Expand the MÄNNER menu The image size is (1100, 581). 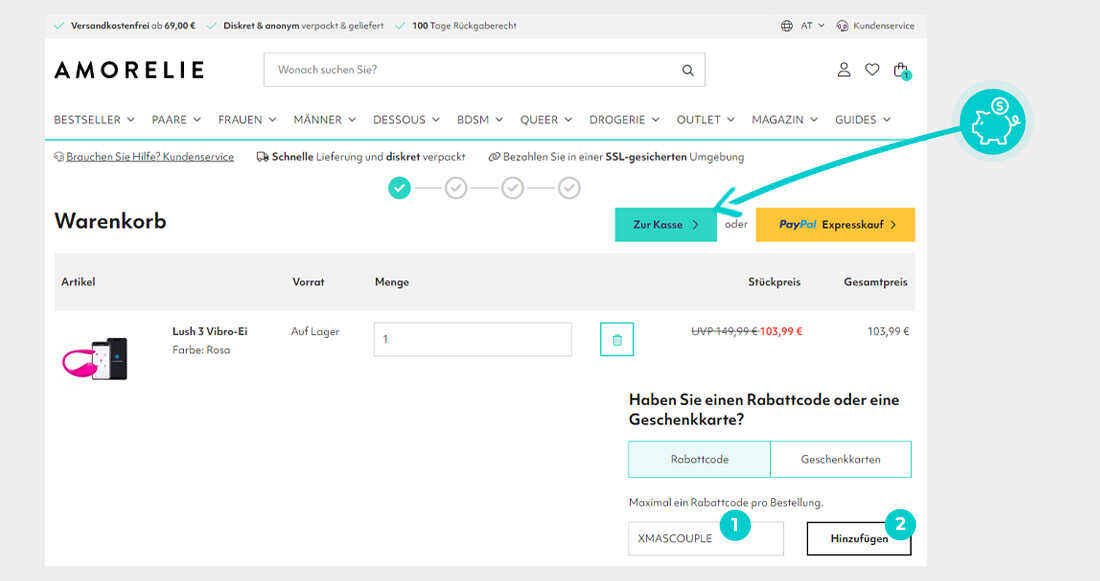(325, 120)
